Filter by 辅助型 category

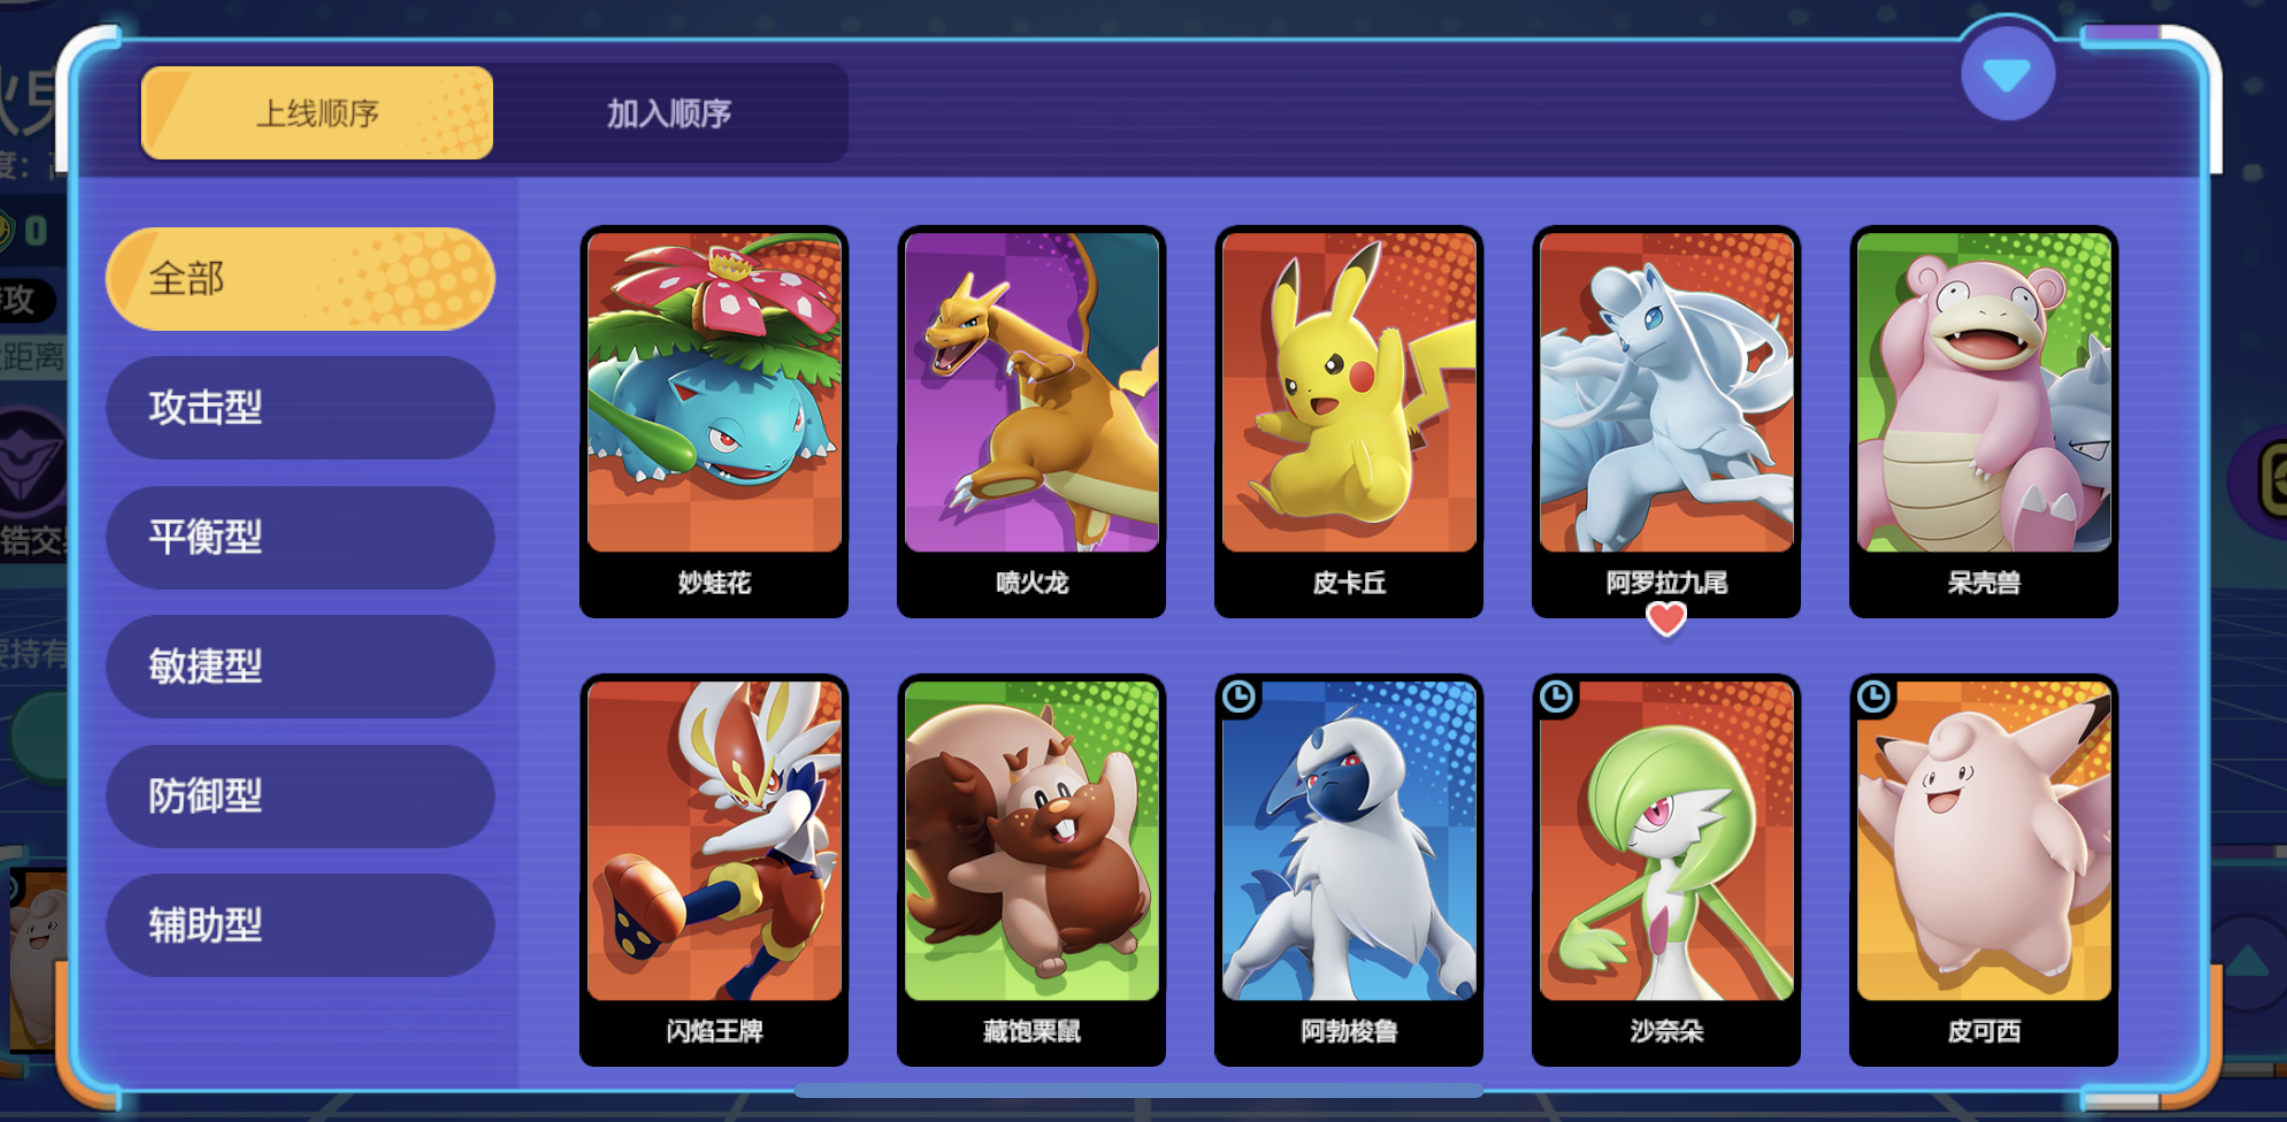point(300,925)
